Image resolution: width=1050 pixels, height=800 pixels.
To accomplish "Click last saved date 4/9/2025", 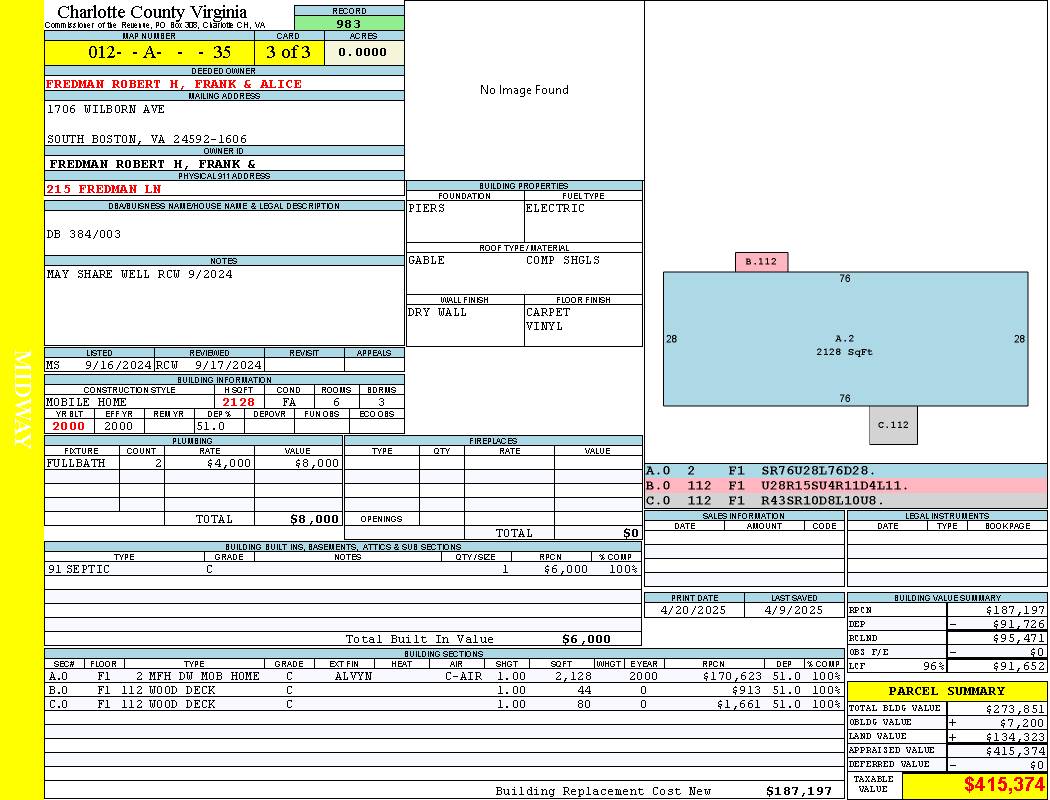I will [x=794, y=611].
